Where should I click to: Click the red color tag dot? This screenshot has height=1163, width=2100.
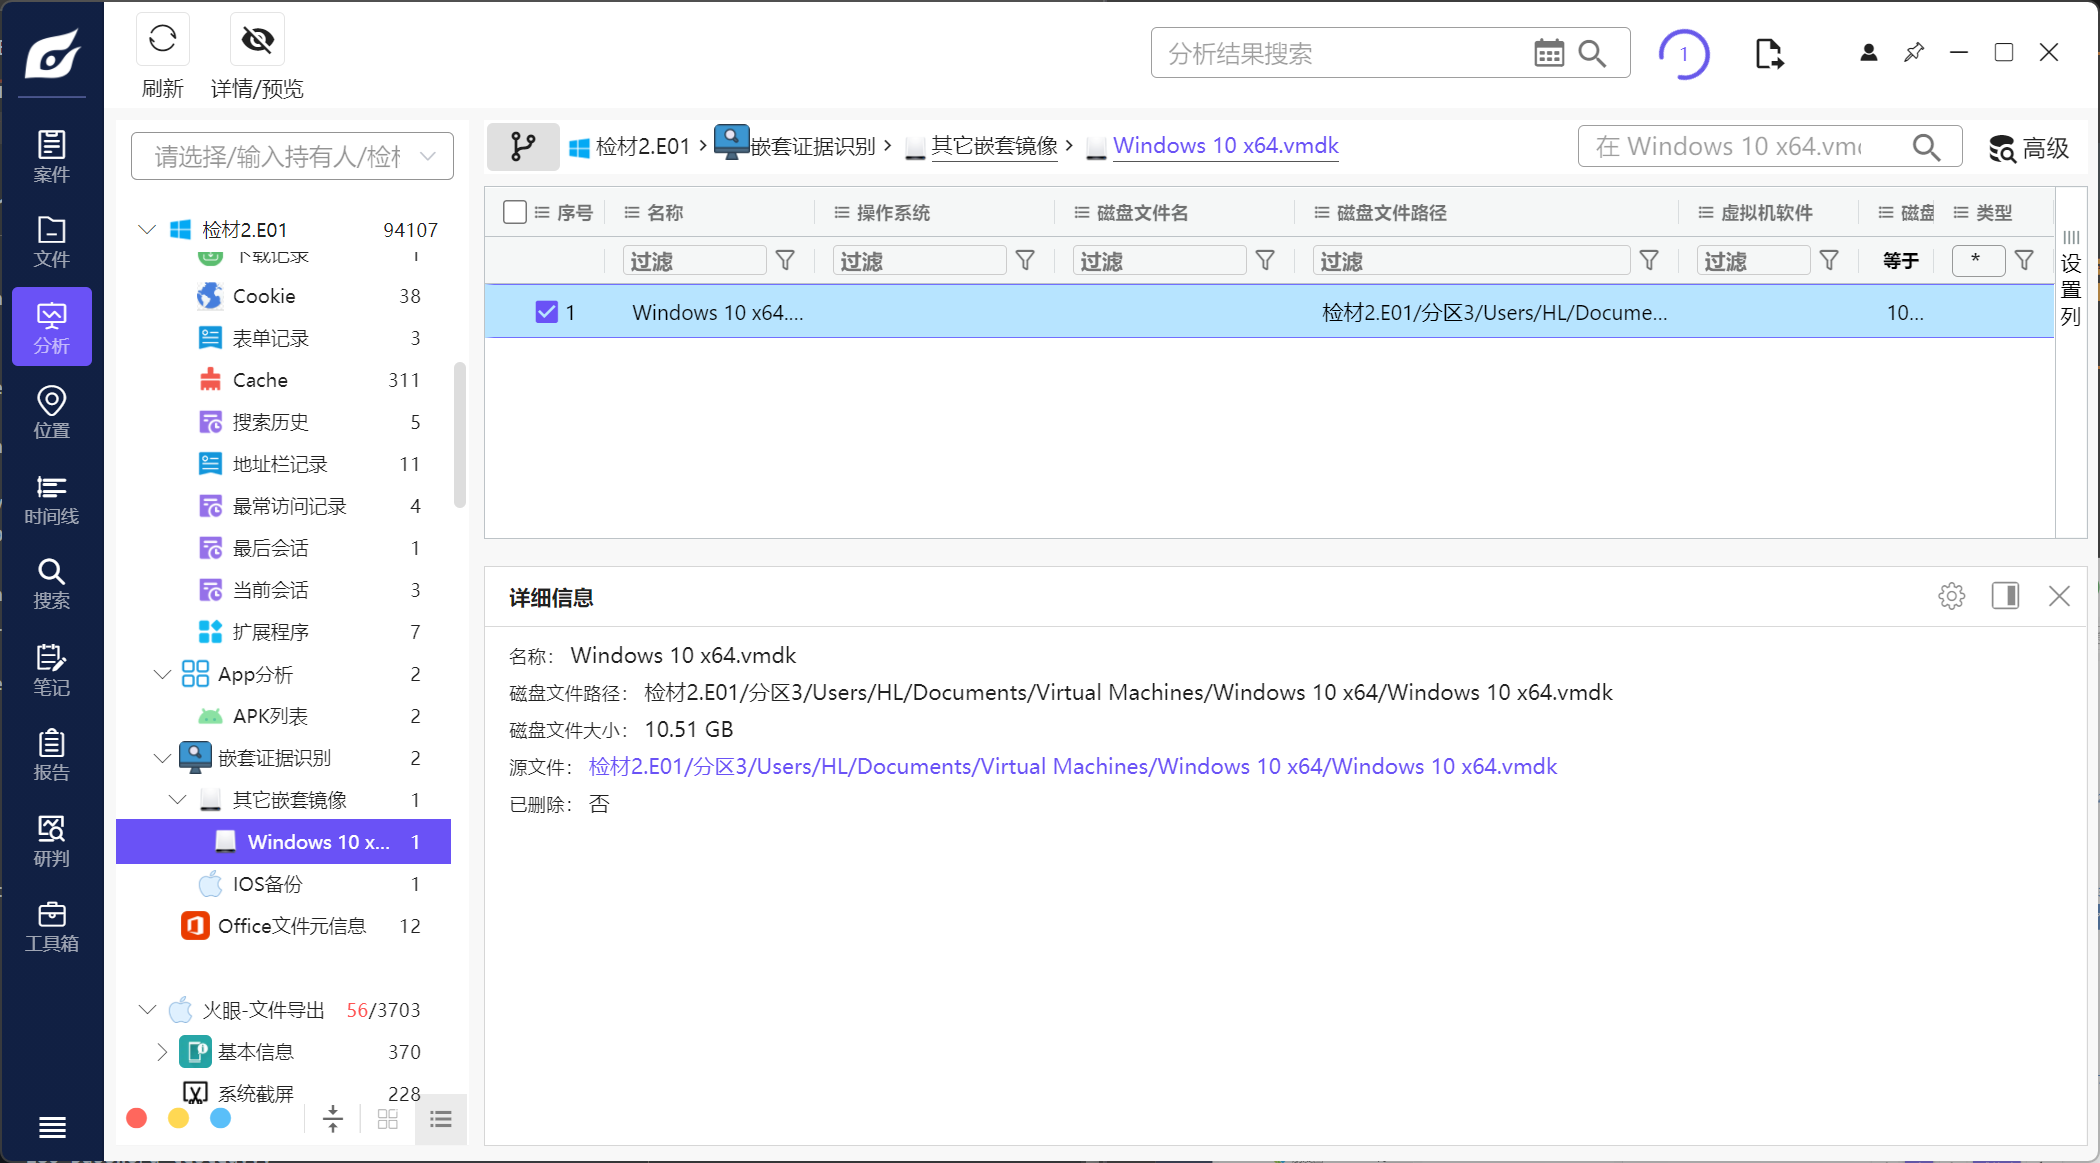coord(137,1118)
